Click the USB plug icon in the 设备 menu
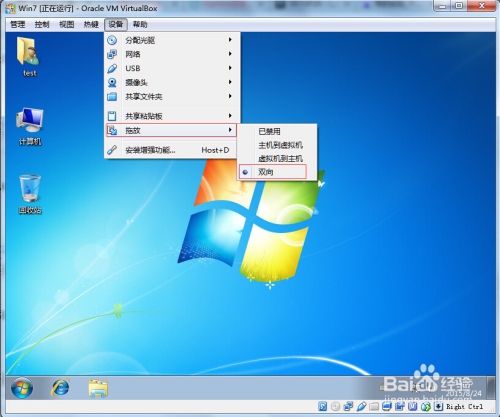The width and height of the screenshot is (500, 417). (x=112, y=68)
